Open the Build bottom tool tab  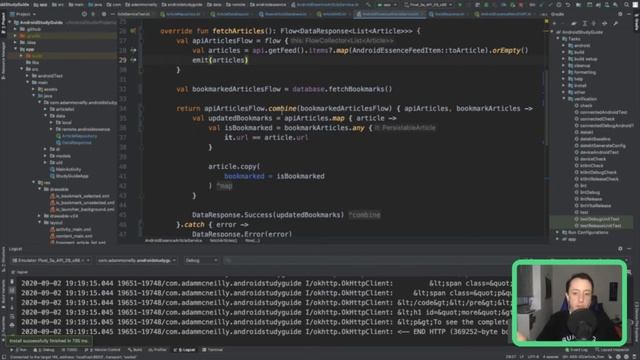135,350
